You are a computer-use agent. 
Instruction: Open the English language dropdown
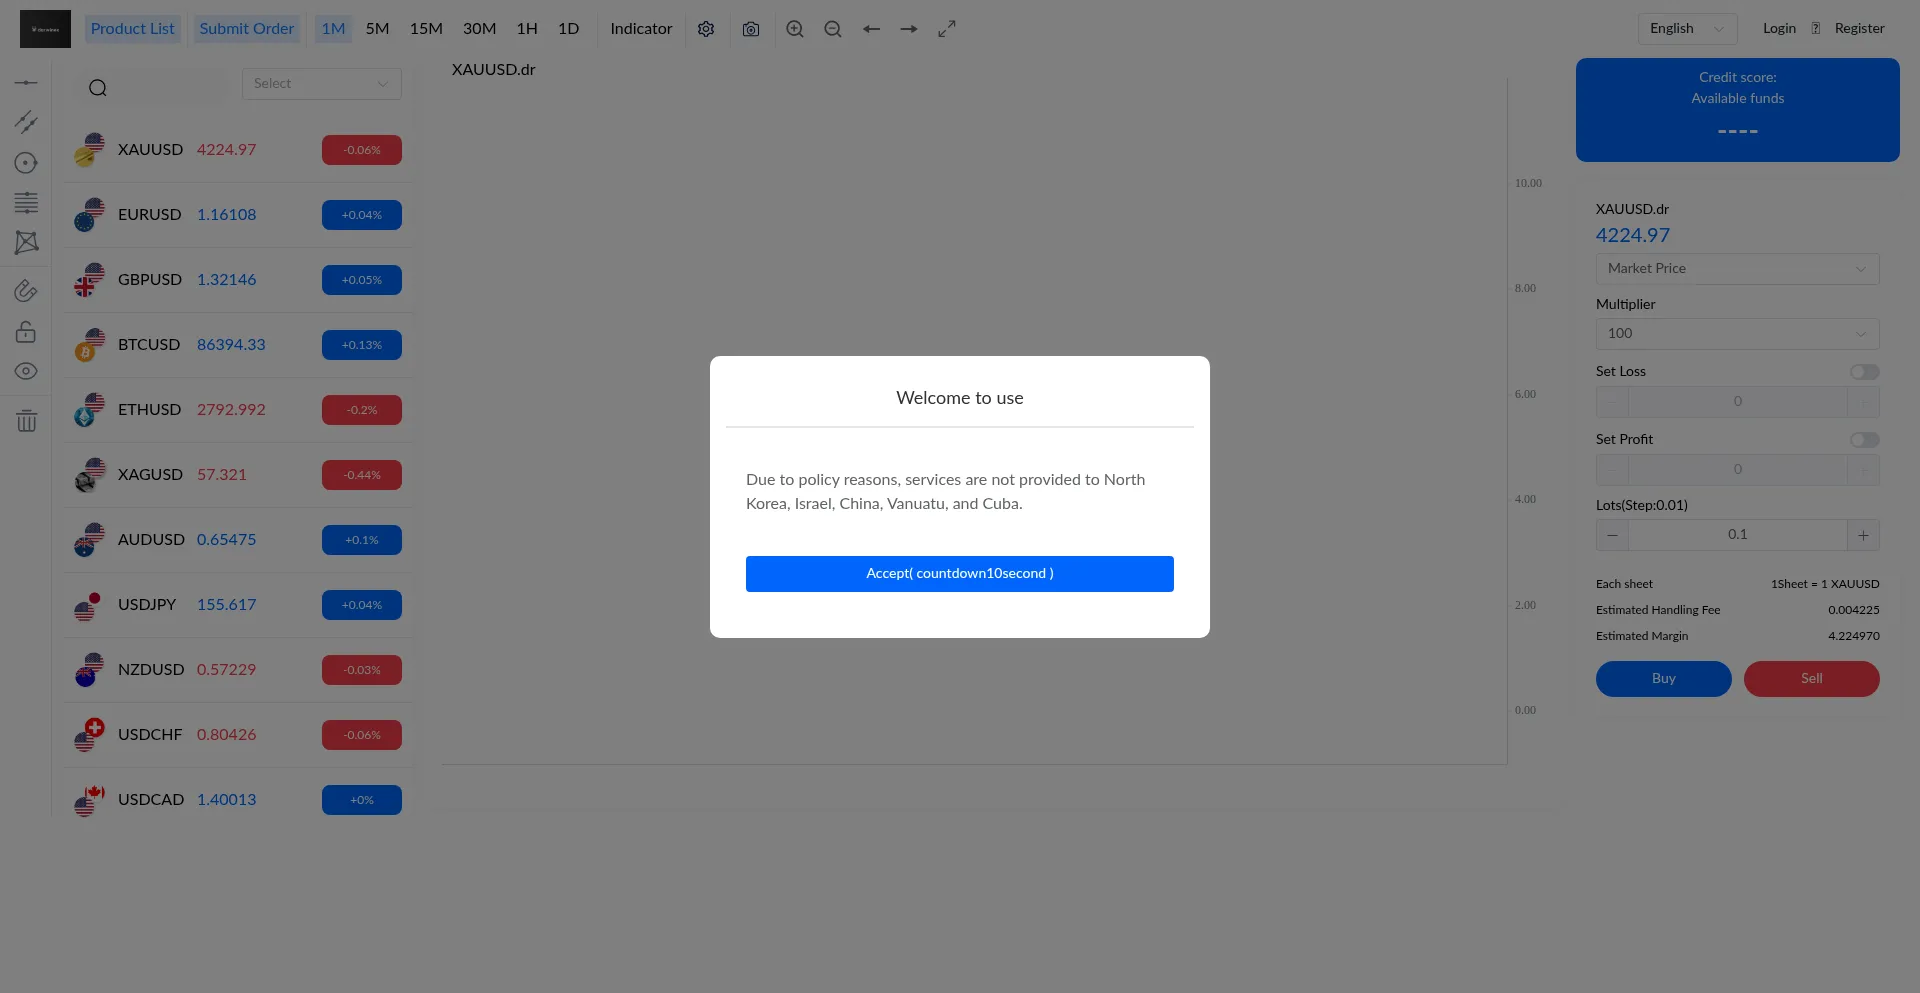1687,29
